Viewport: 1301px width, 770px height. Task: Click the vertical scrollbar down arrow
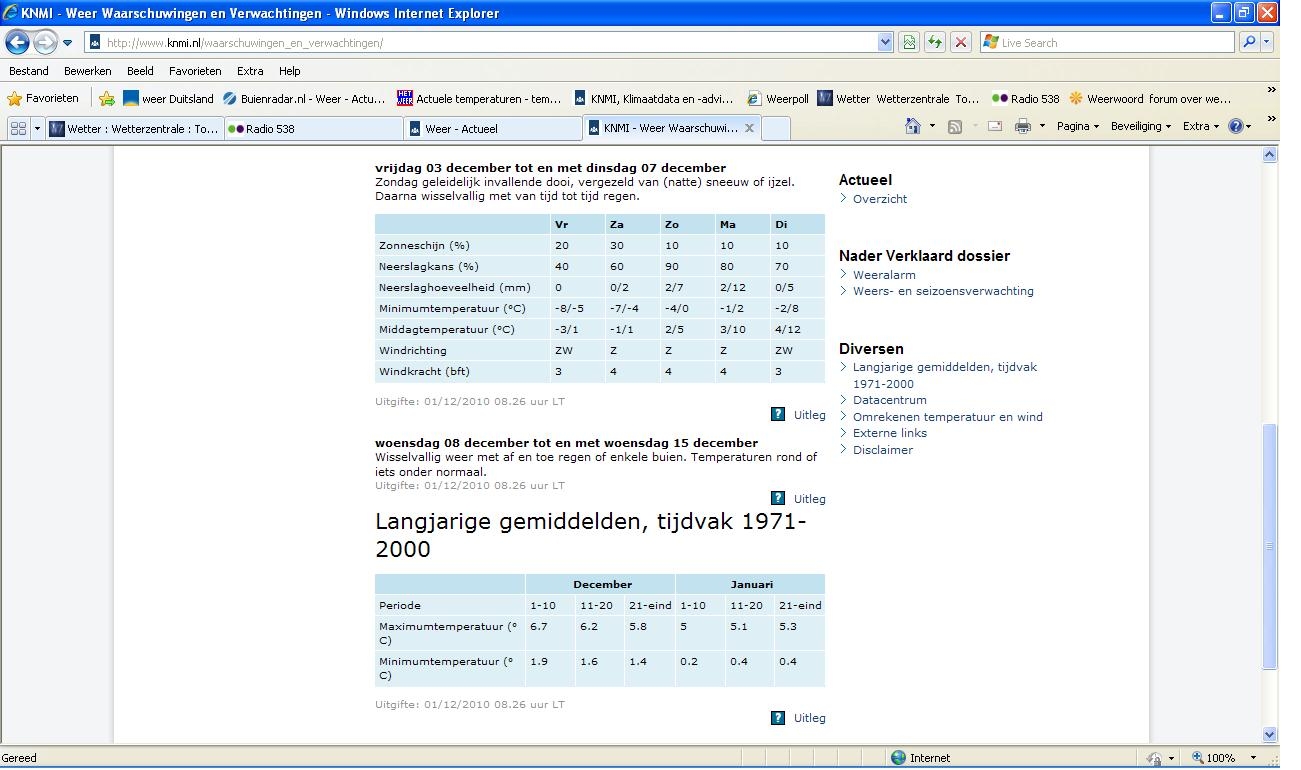click(1270, 734)
